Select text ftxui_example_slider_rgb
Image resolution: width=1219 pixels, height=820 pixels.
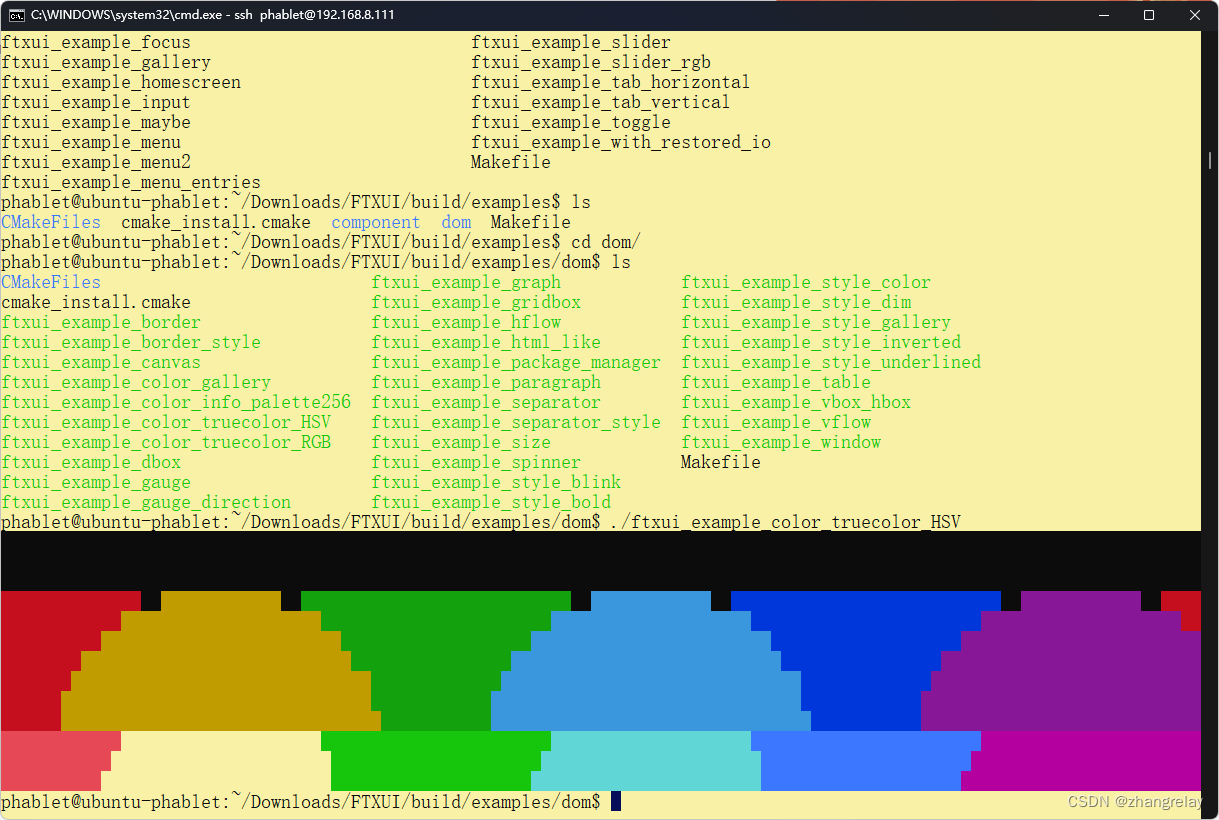[x=591, y=62]
